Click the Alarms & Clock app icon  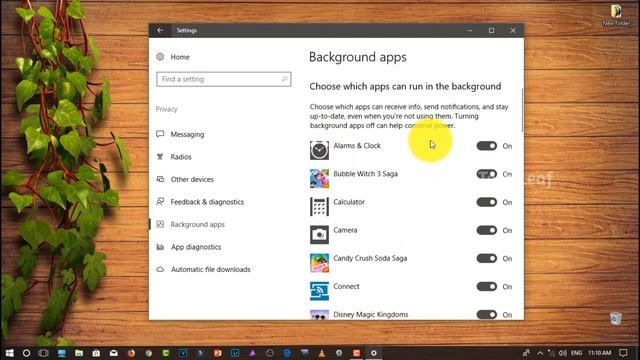[x=319, y=150]
